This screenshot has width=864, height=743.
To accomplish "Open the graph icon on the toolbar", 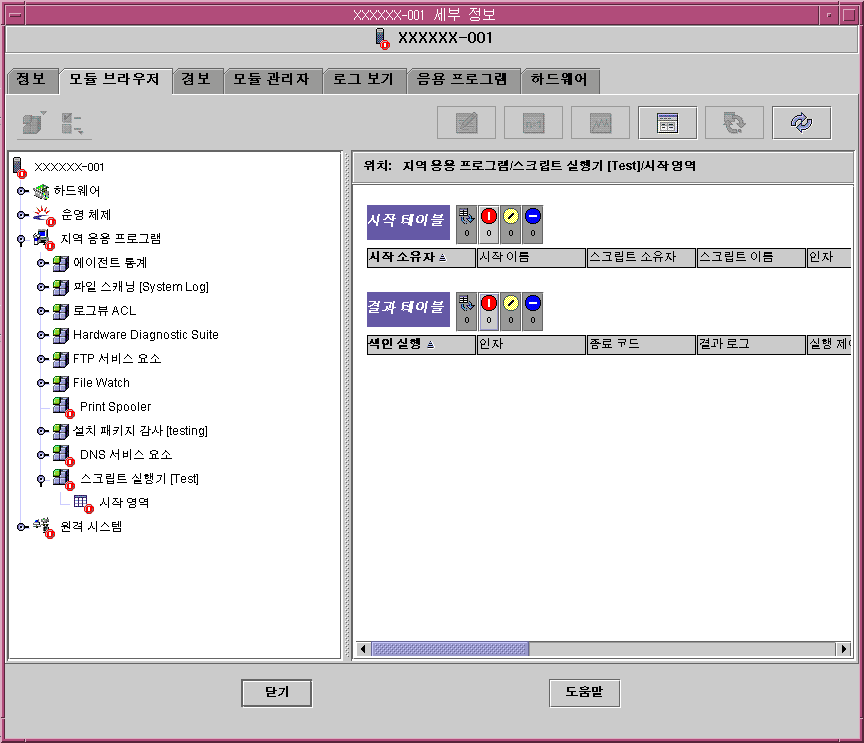I will click(x=599, y=122).
